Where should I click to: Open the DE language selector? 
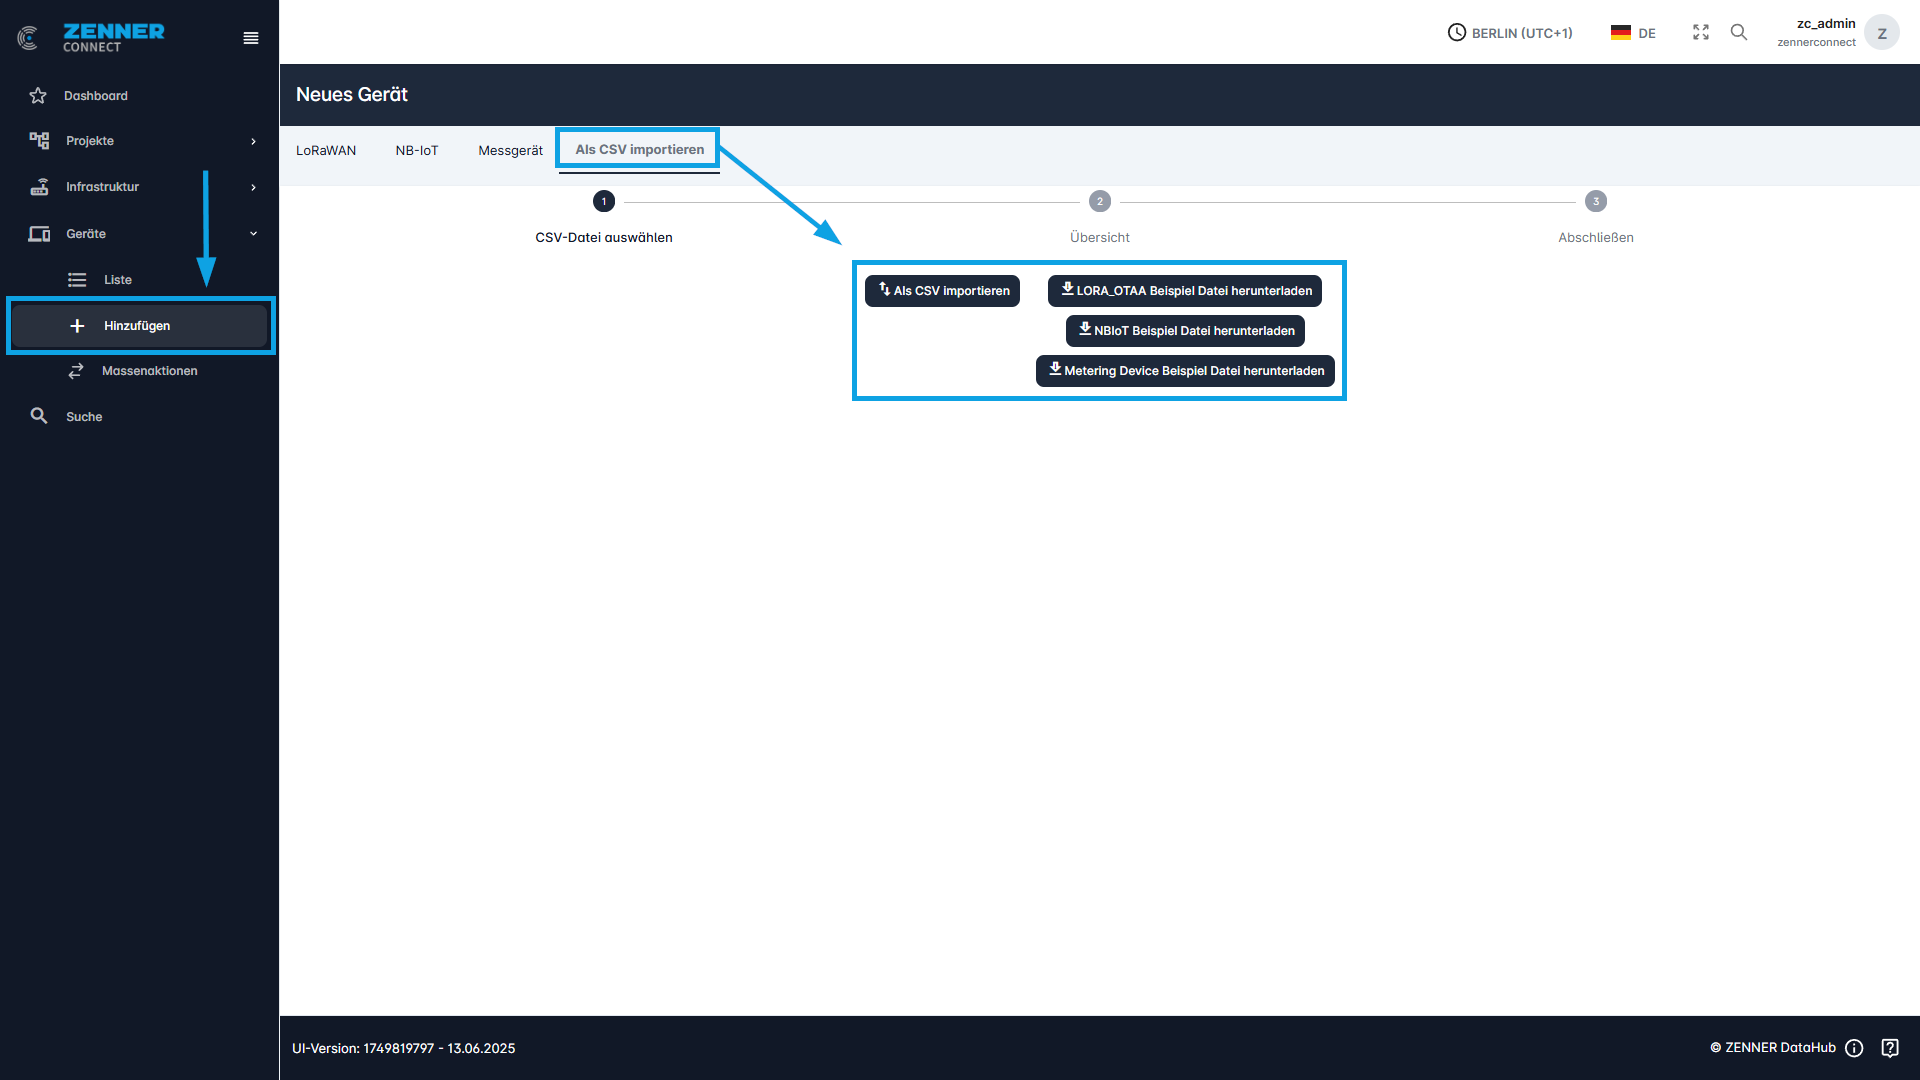click(1632, 32)
